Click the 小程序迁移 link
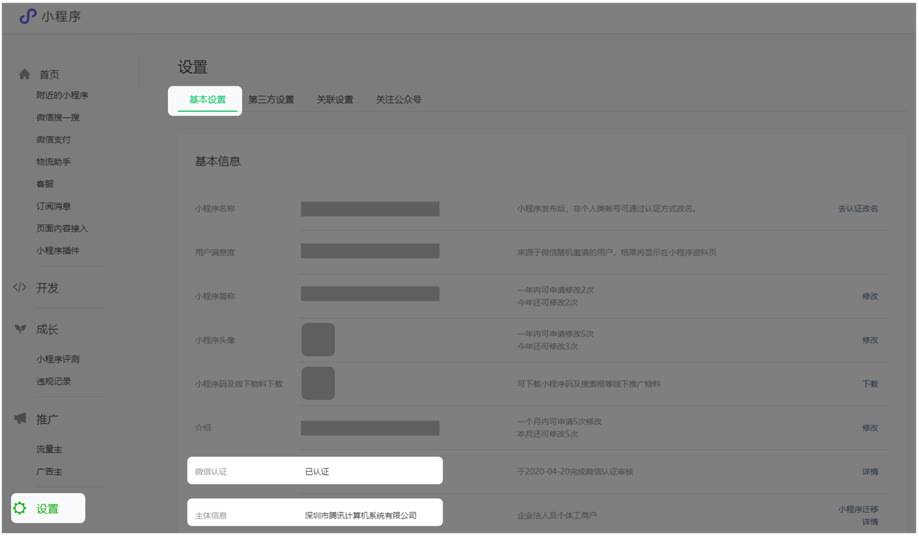The width and height of the screenshot is (919, 537). 857,509
